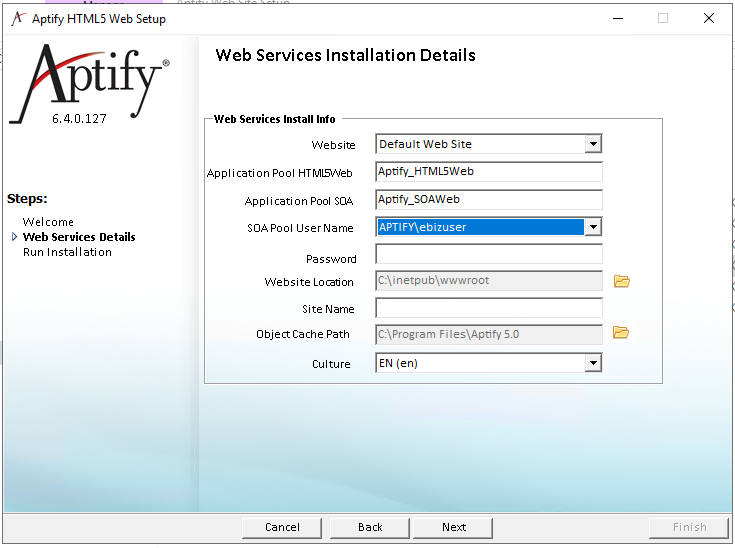Browse for Object Cache Path folder

coord(621,332)
